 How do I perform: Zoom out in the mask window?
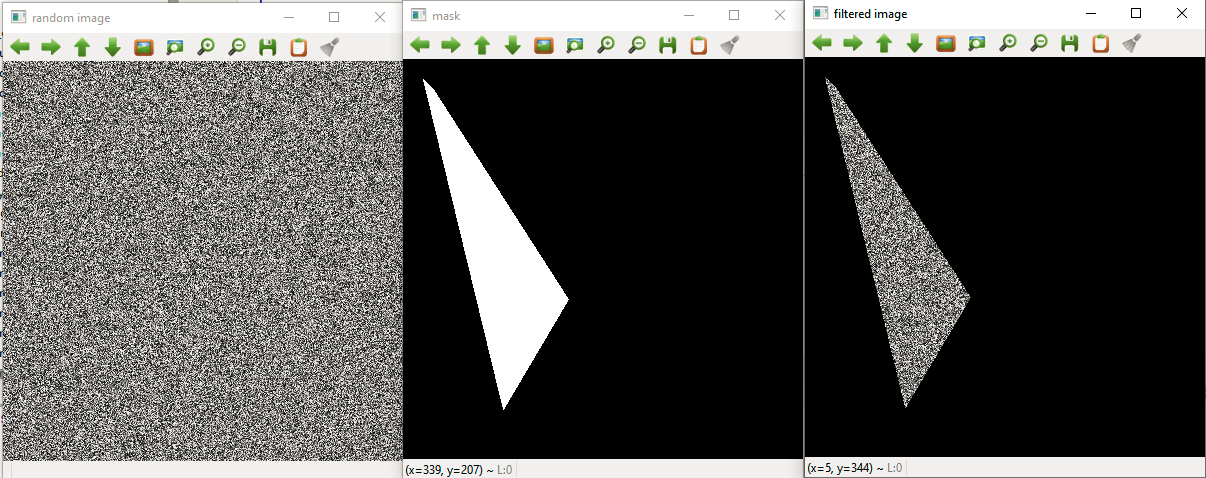[637, 45]
